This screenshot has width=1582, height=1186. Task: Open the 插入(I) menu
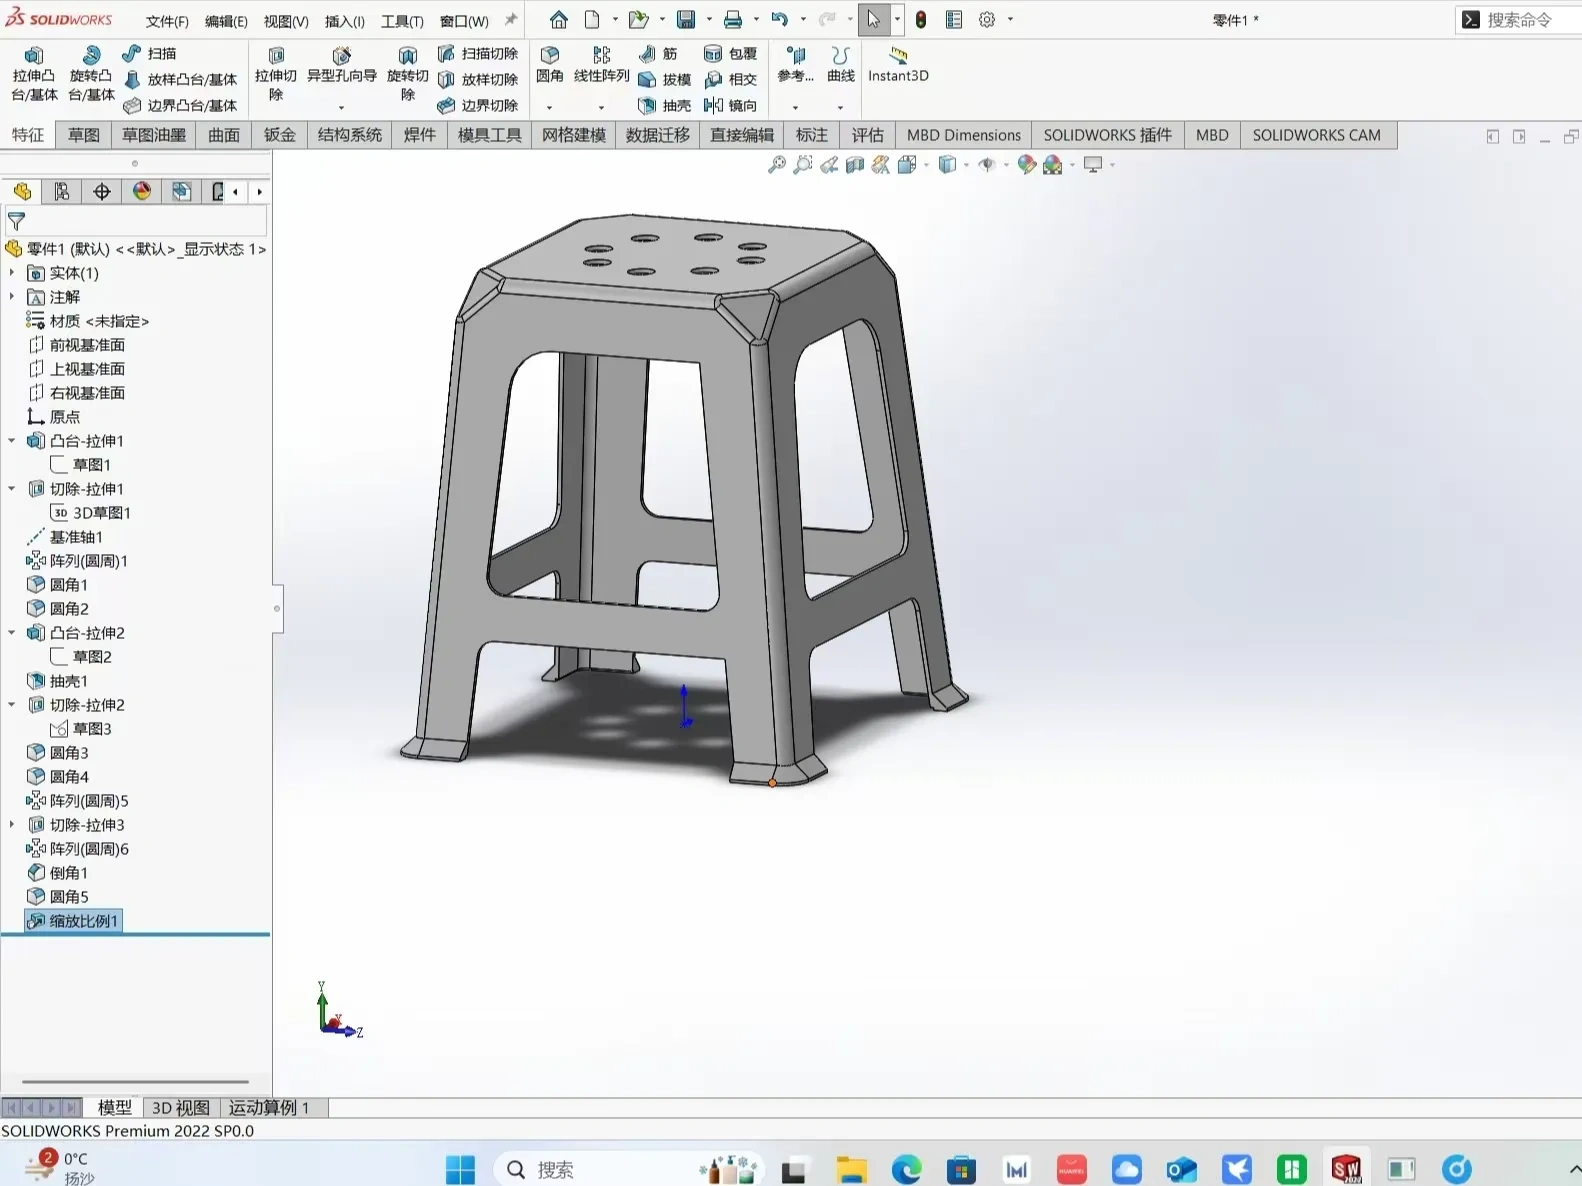[345, 21]
